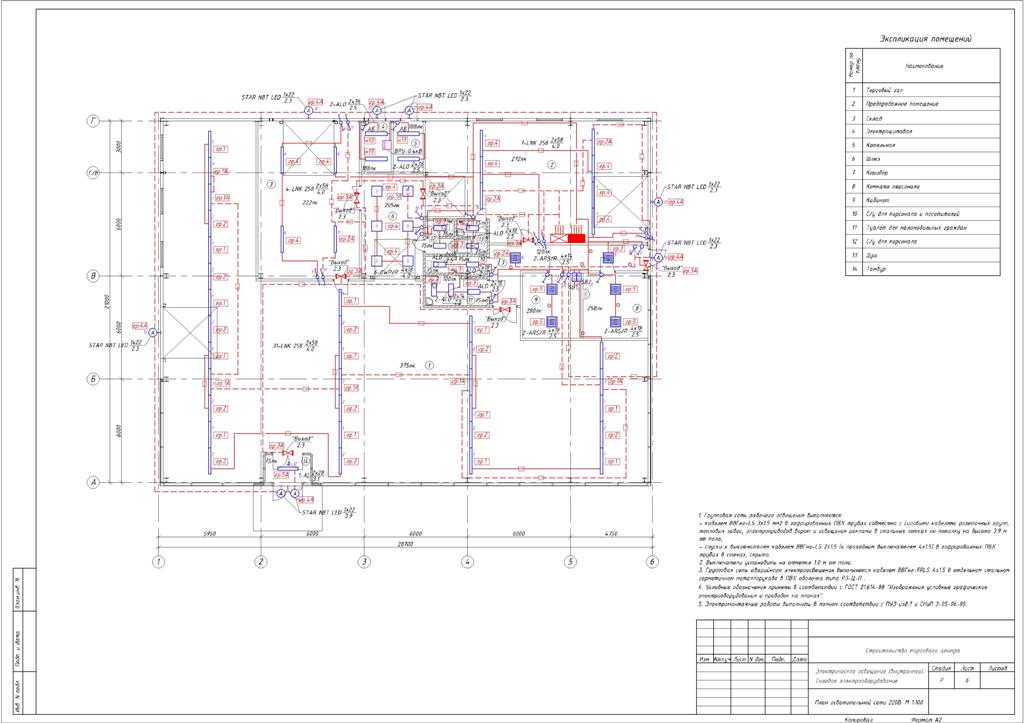The image size is (1024, 723).
Task: Select the 31-LNK 258 luminaire label
Action: click(x=294, y=346)
